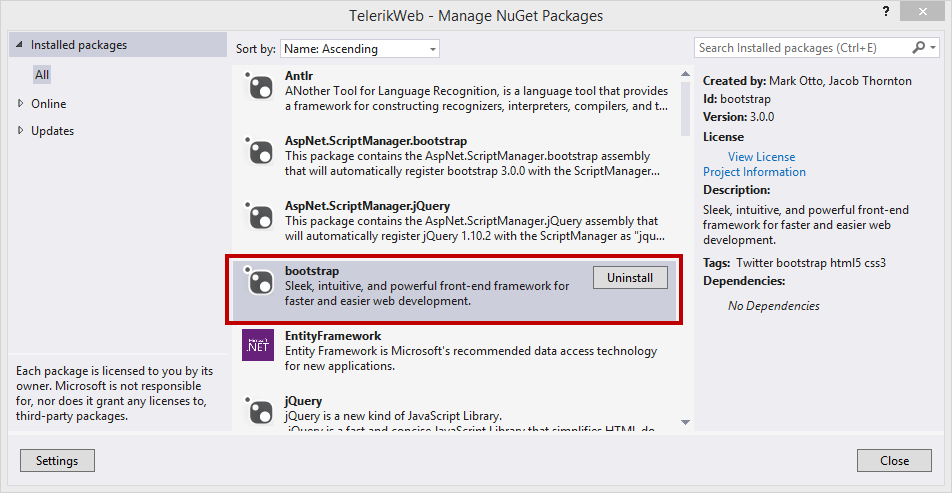Screen dimensions: 952x493
Task: Select the All category
Action: (42, 75)
